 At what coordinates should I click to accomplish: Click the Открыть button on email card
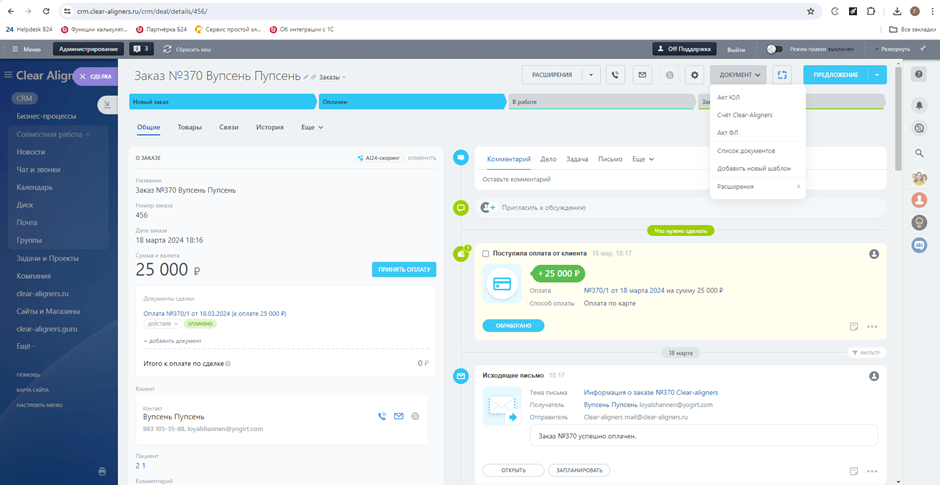[513, 470]
